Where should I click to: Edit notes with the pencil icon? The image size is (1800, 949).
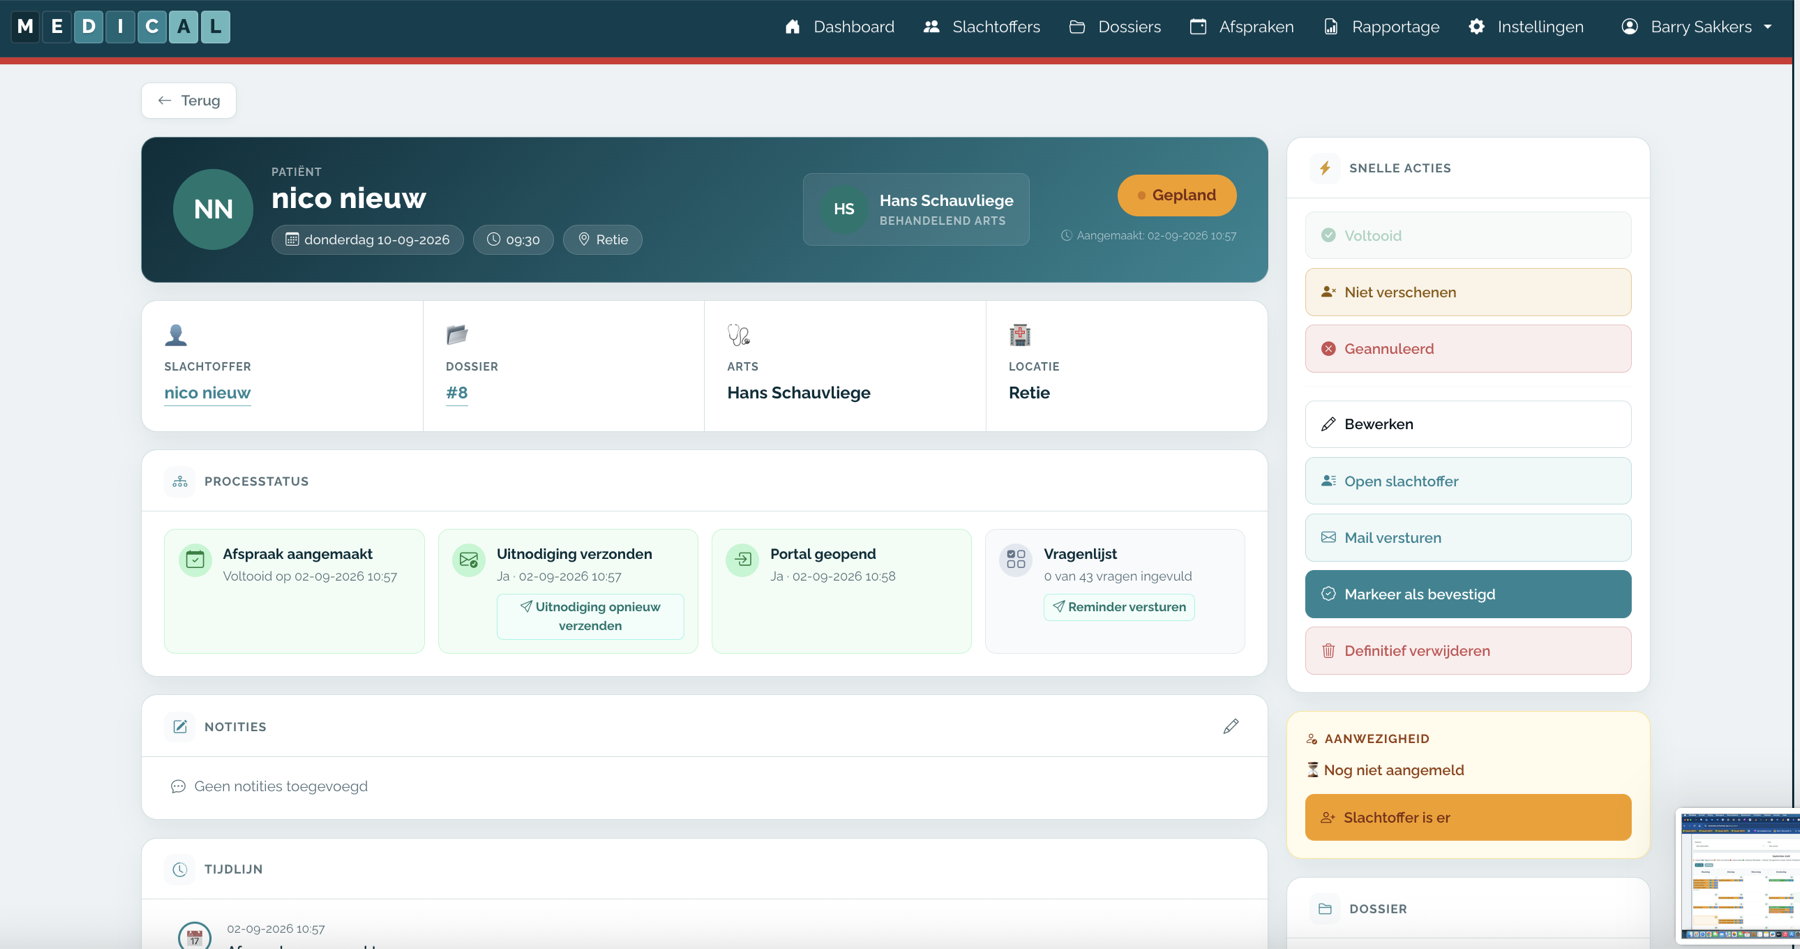click(x=1231, y=727)
